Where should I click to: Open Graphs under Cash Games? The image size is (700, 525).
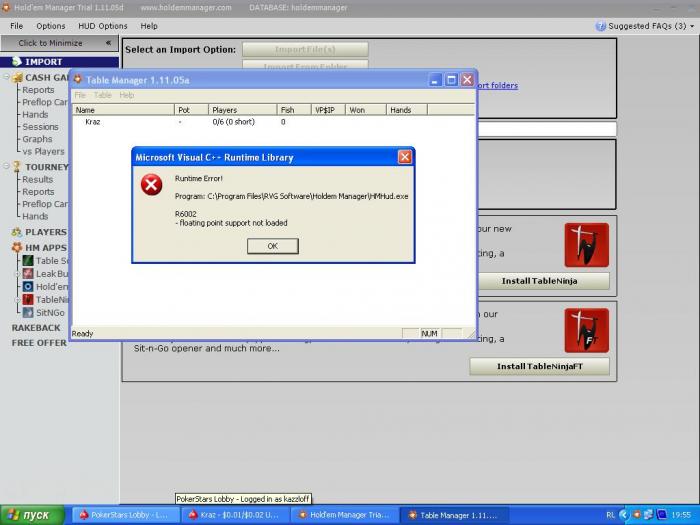click(x=37, y=139)
